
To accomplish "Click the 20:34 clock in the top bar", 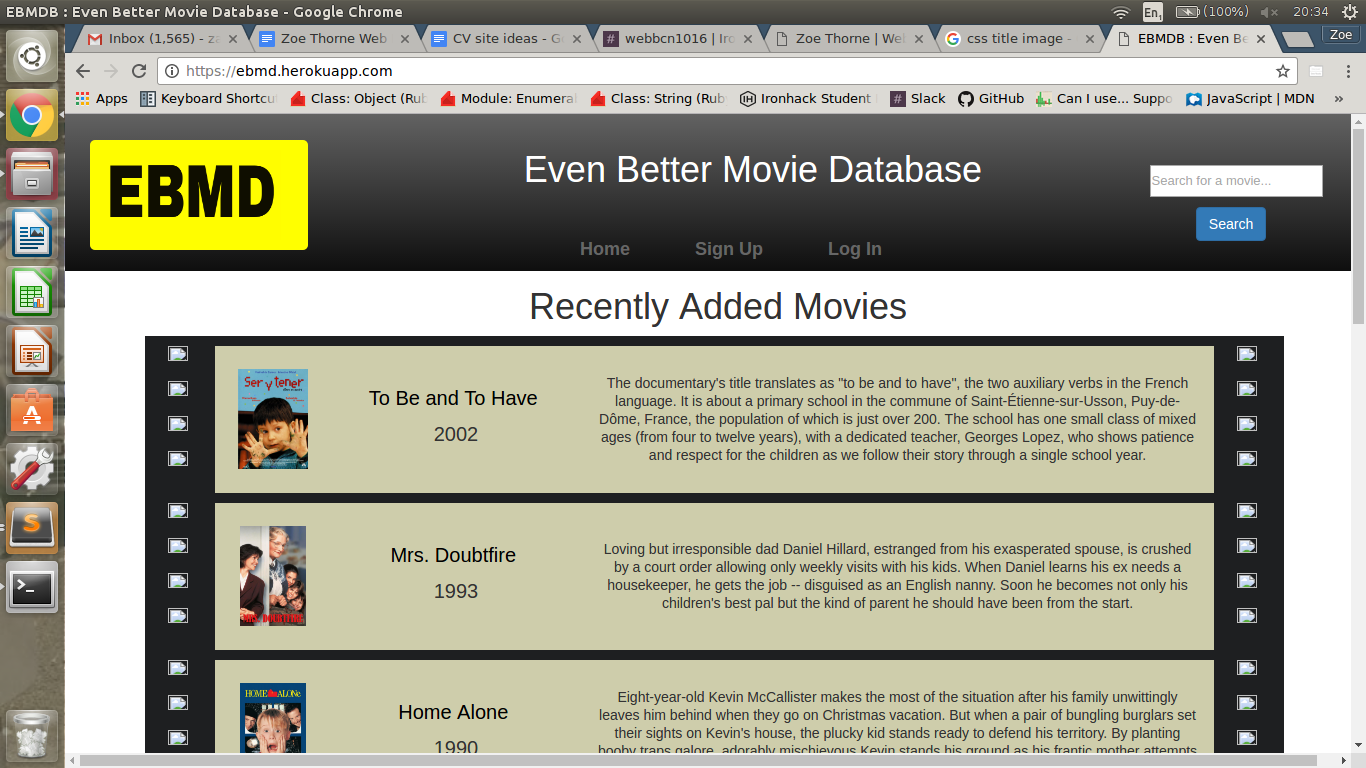I will 1310,12.
